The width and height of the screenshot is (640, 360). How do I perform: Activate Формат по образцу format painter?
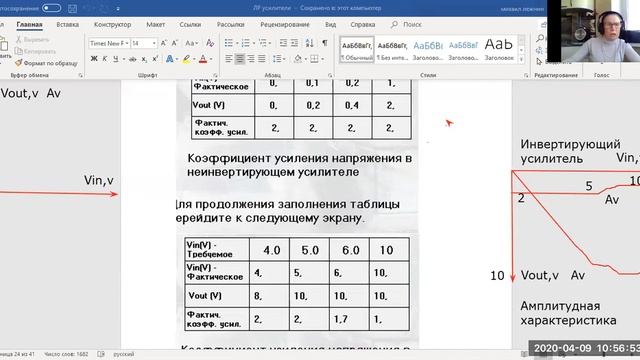point(46,63)
